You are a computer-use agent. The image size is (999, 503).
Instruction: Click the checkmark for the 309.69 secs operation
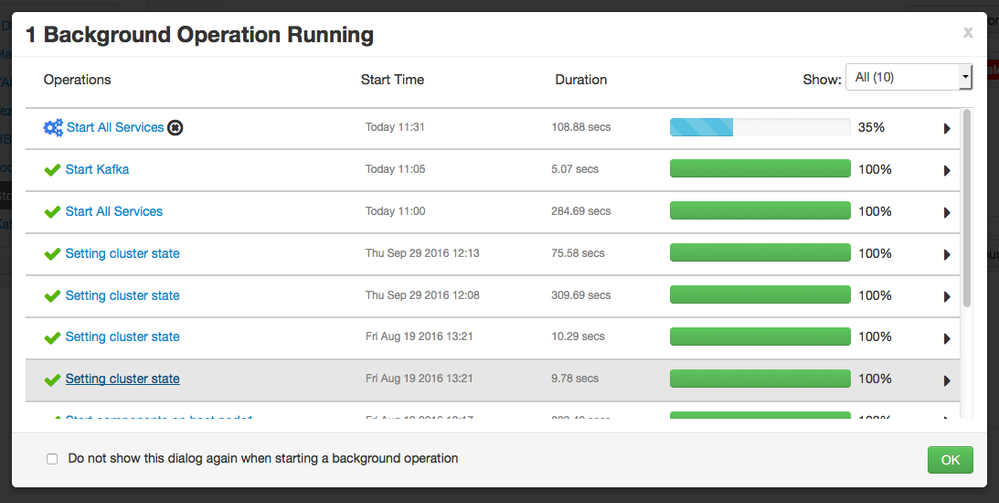pyautogui.click(x=53, y=296)
